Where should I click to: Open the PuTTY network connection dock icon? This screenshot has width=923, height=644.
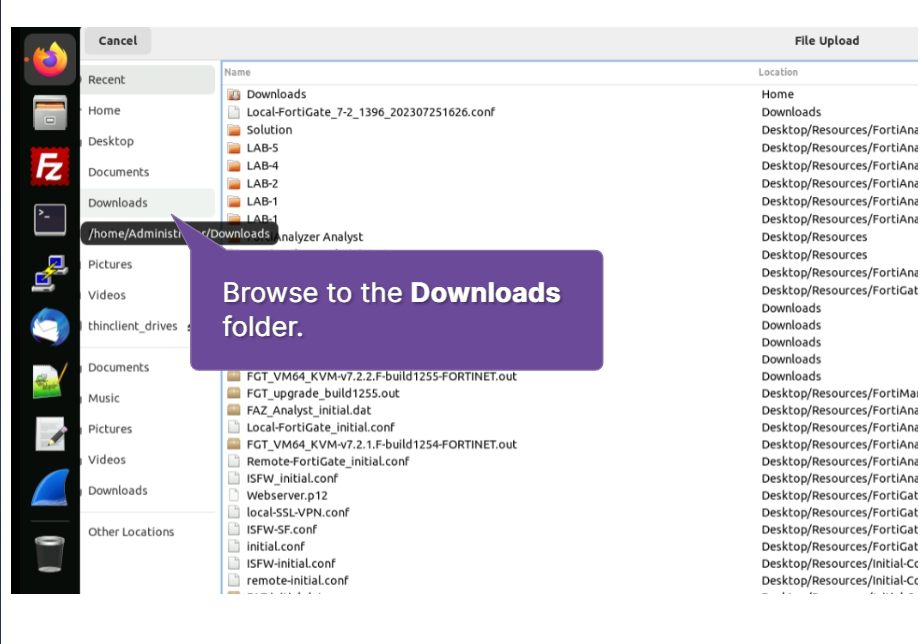(x=50, y=273)
